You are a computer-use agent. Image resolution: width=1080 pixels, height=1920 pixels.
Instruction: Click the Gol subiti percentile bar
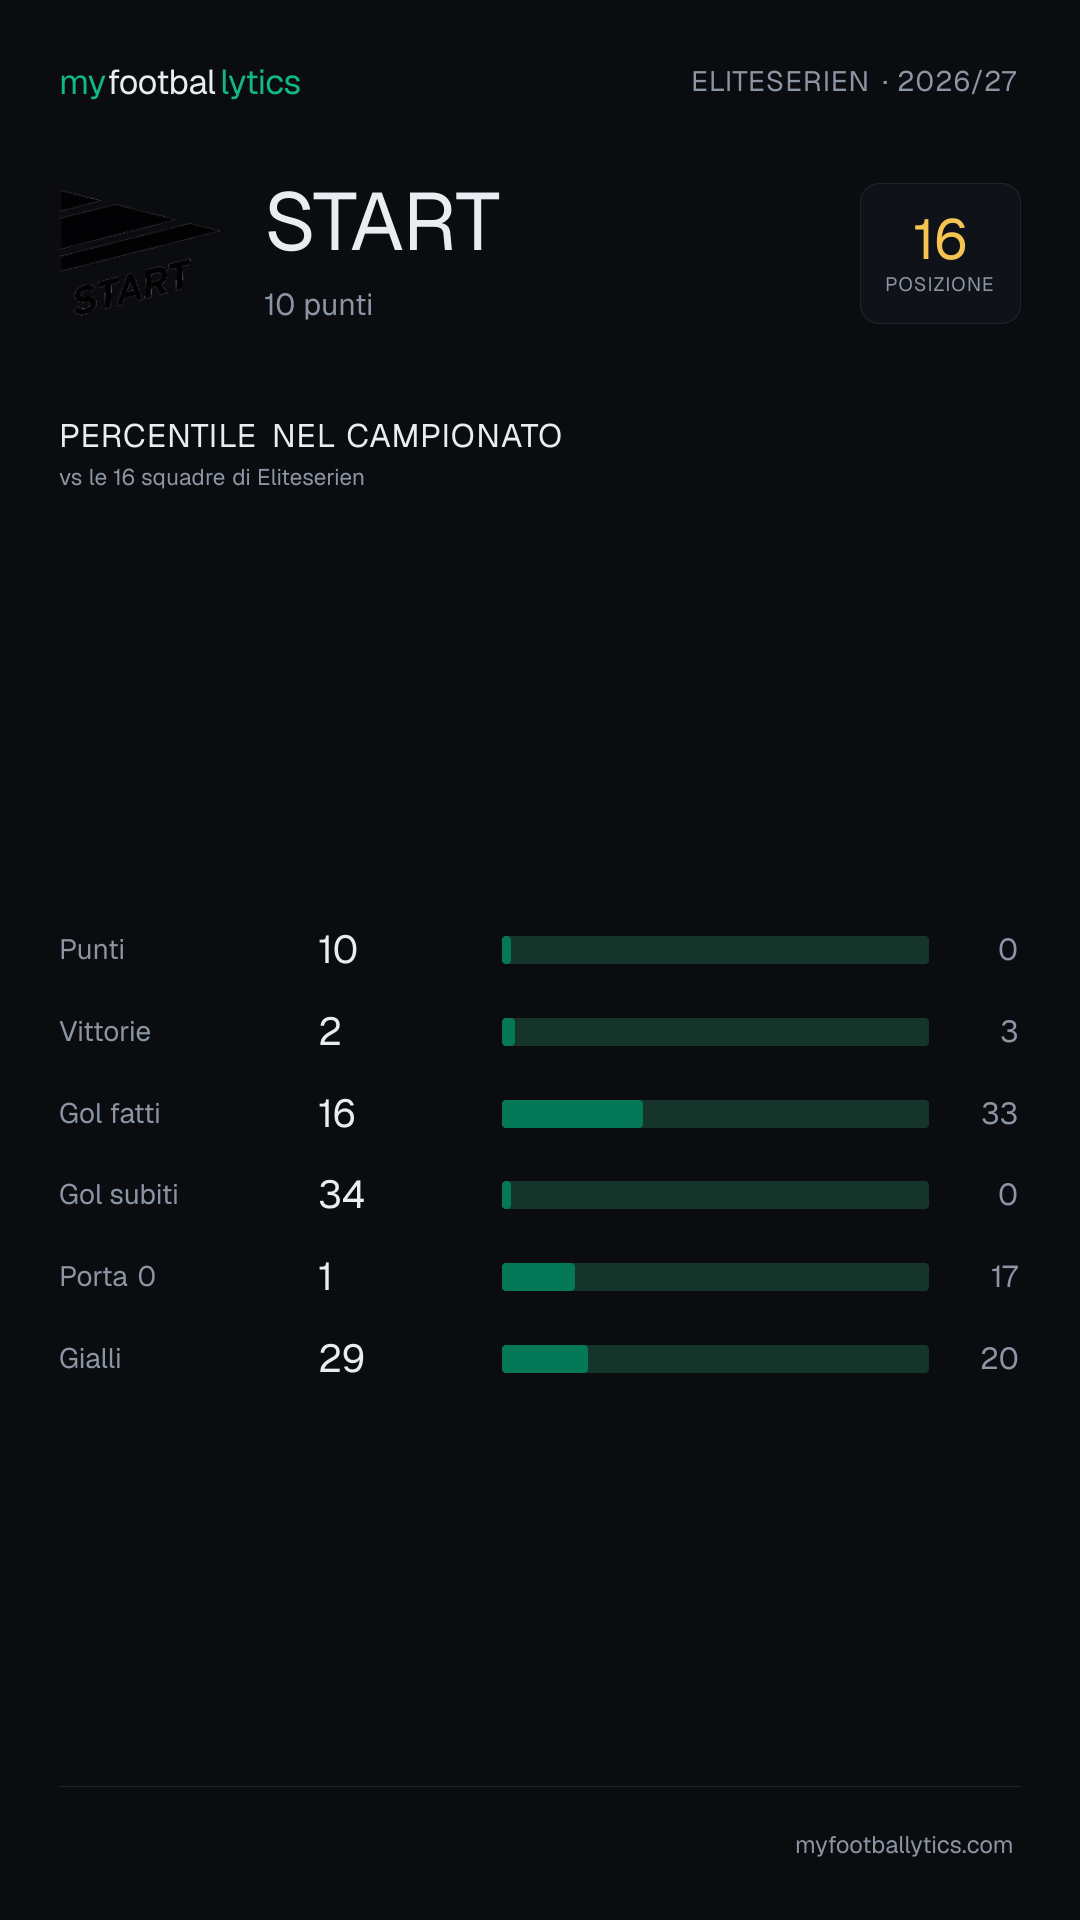click(x=715, y=1195)
